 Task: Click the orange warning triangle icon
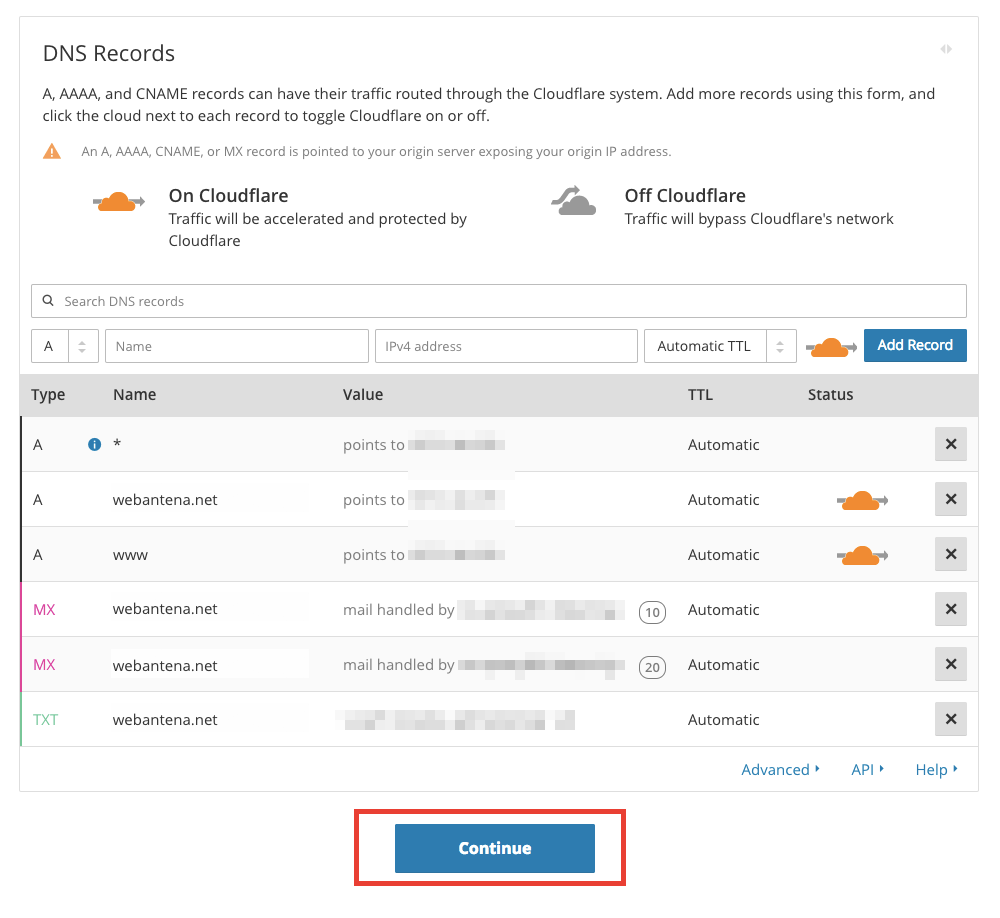click(52, 151)
